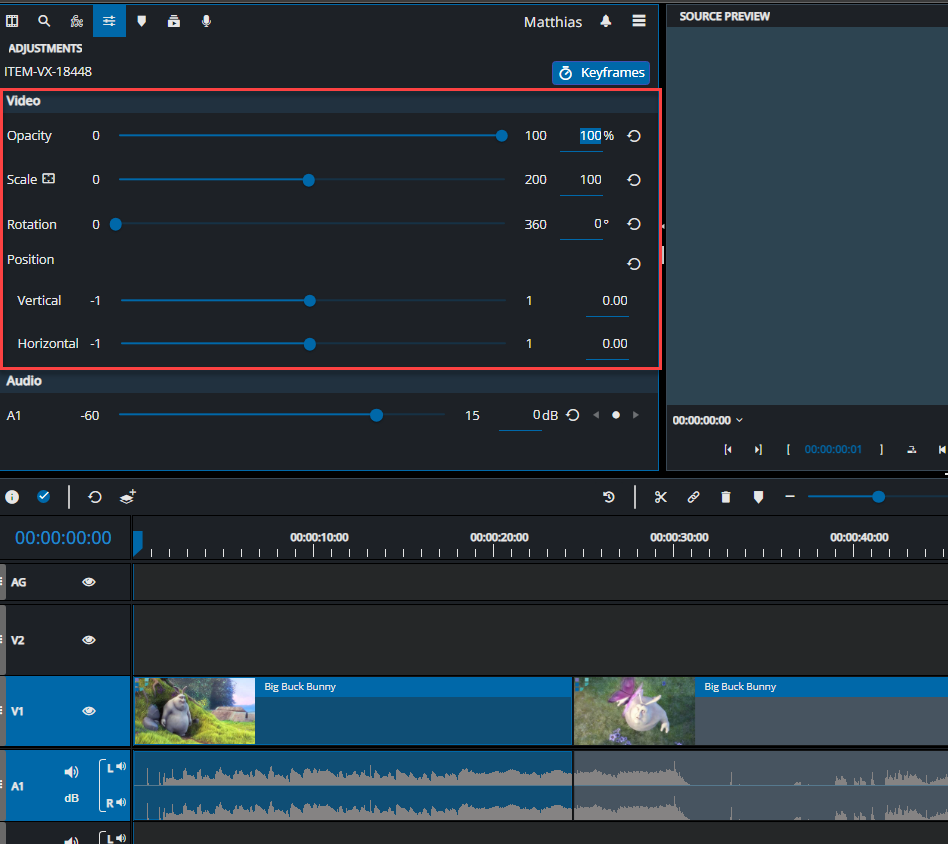This screenshot has width=948, height=844.
Task: Open notifications bell icon
Action: pyautogui.click(x=606, y=21)
